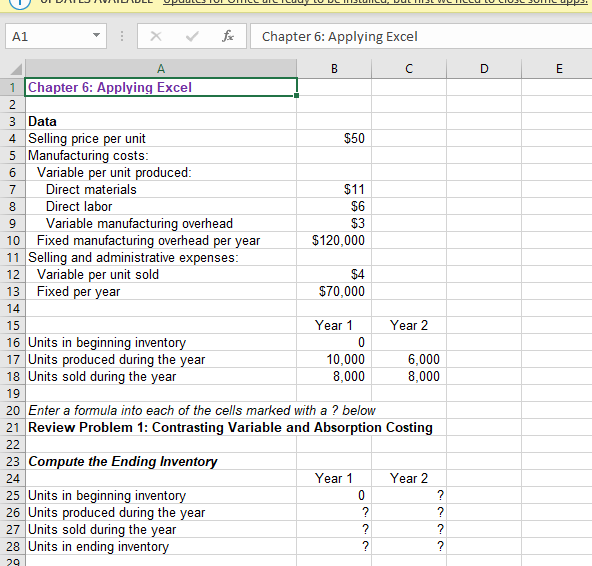
Task: Click 'Variable per unit produced:' cell
Action: [x=161, y=172]
